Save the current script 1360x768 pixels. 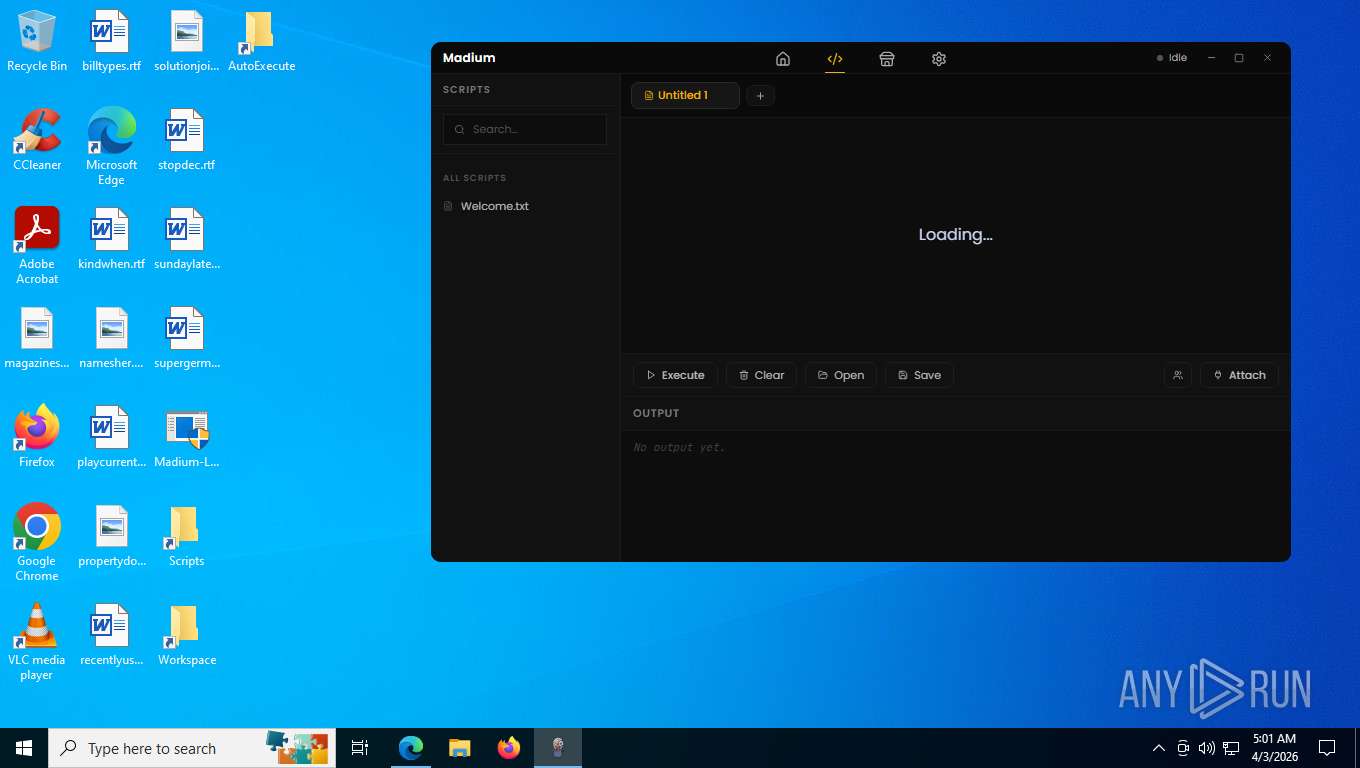coord(919,375)
